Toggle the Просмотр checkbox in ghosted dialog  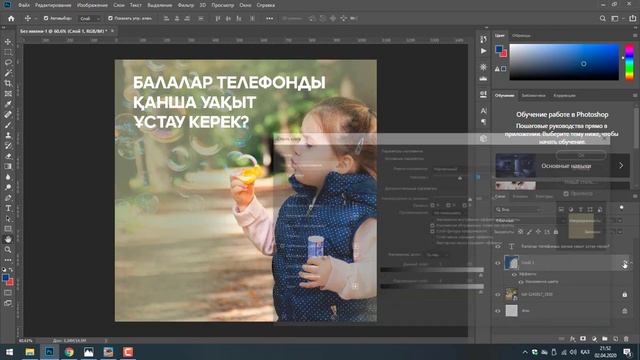tap(566, 193)
